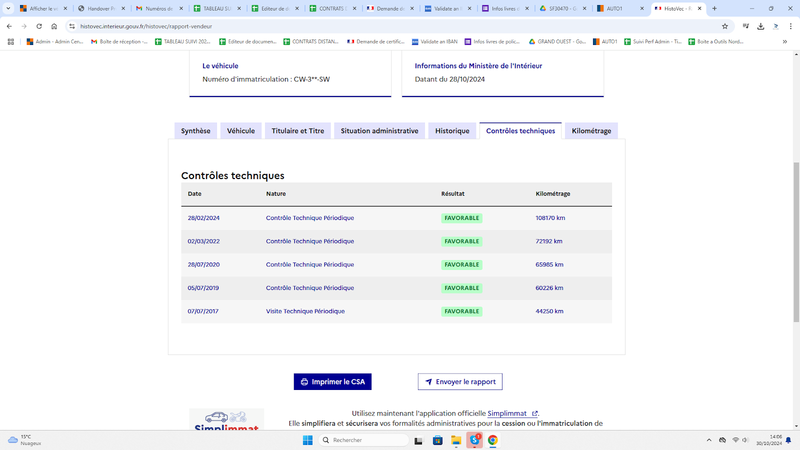
Task: Open Suivi Perf Admin bookmark
Action: (653, 42)
